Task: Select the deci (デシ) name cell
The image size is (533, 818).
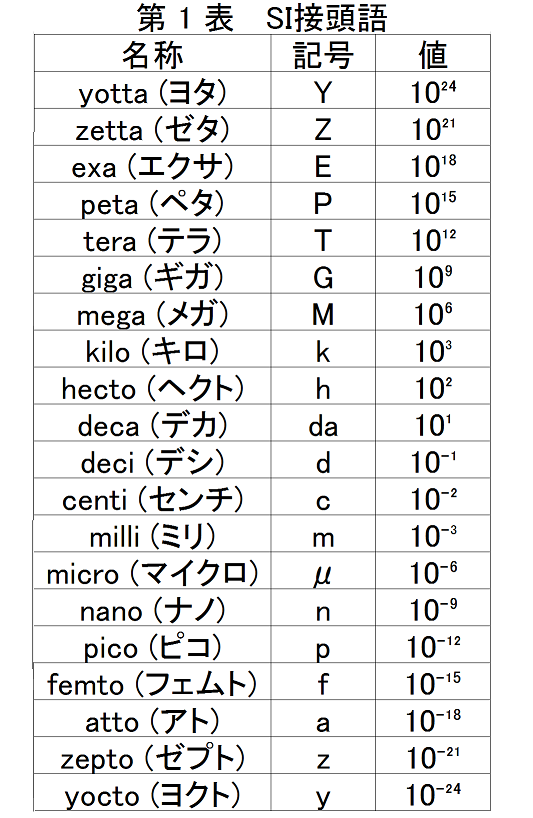Action: (152, 460)
